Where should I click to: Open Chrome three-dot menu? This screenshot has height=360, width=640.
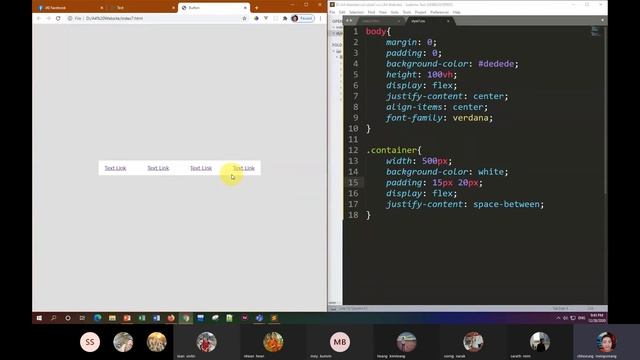(x=320, y=18)
